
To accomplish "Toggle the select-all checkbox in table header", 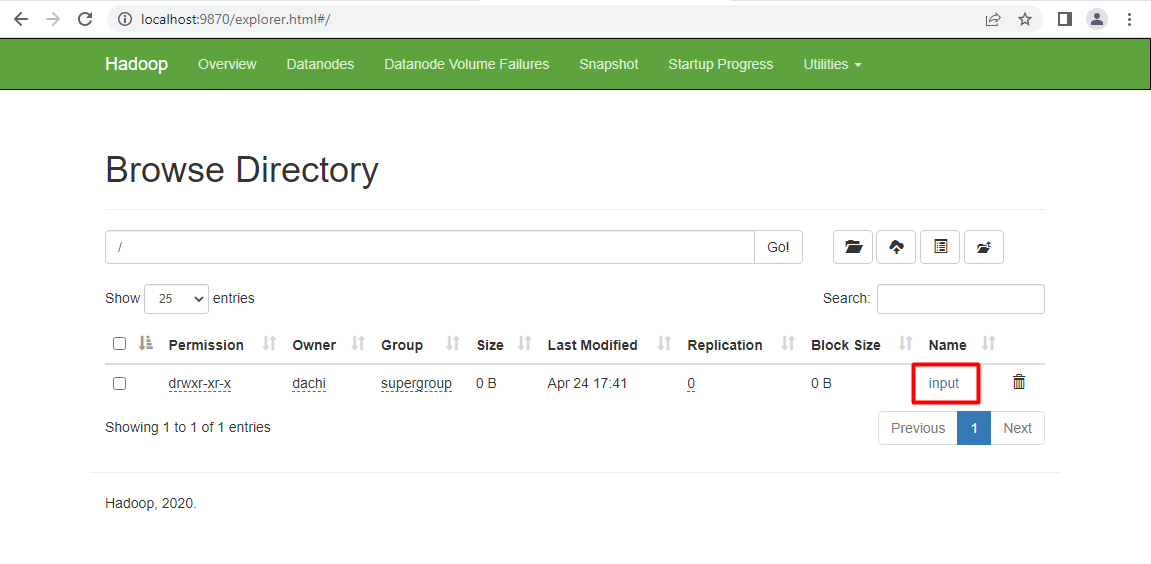I will coord(120,344).
